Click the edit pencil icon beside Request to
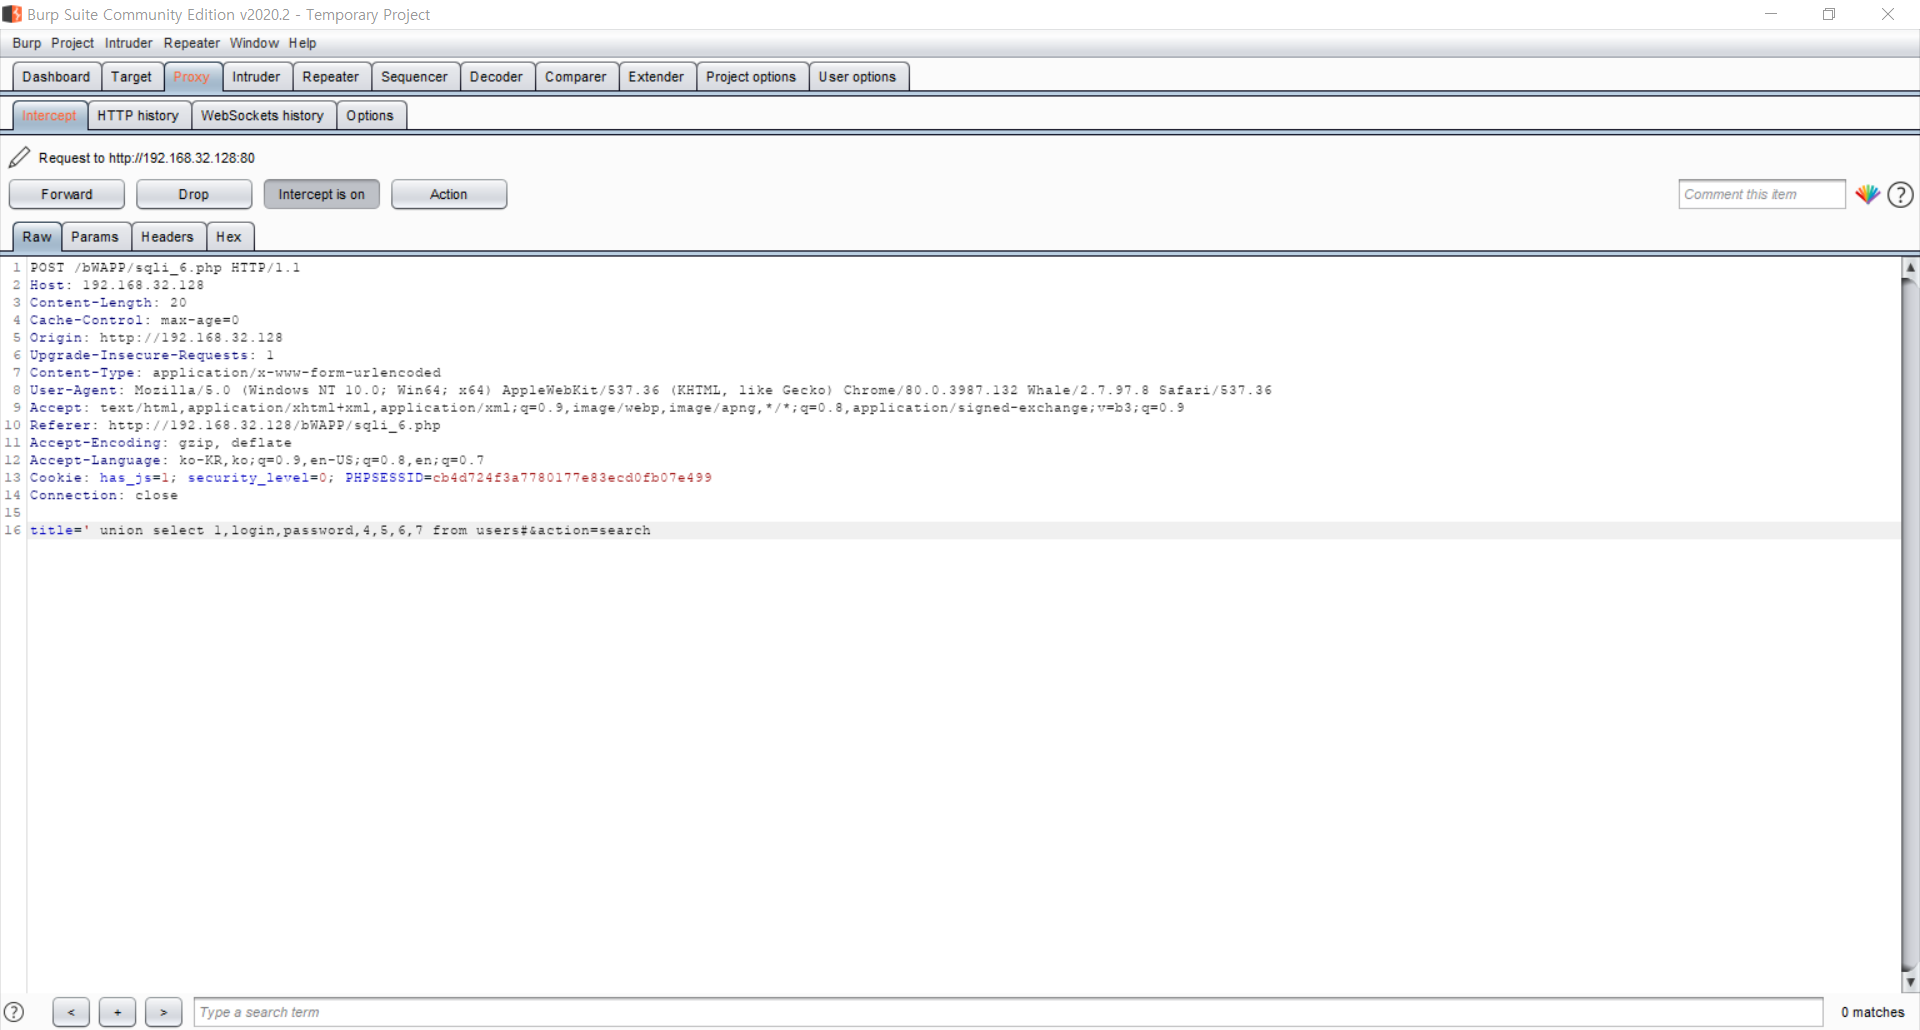 pos(19,158)
